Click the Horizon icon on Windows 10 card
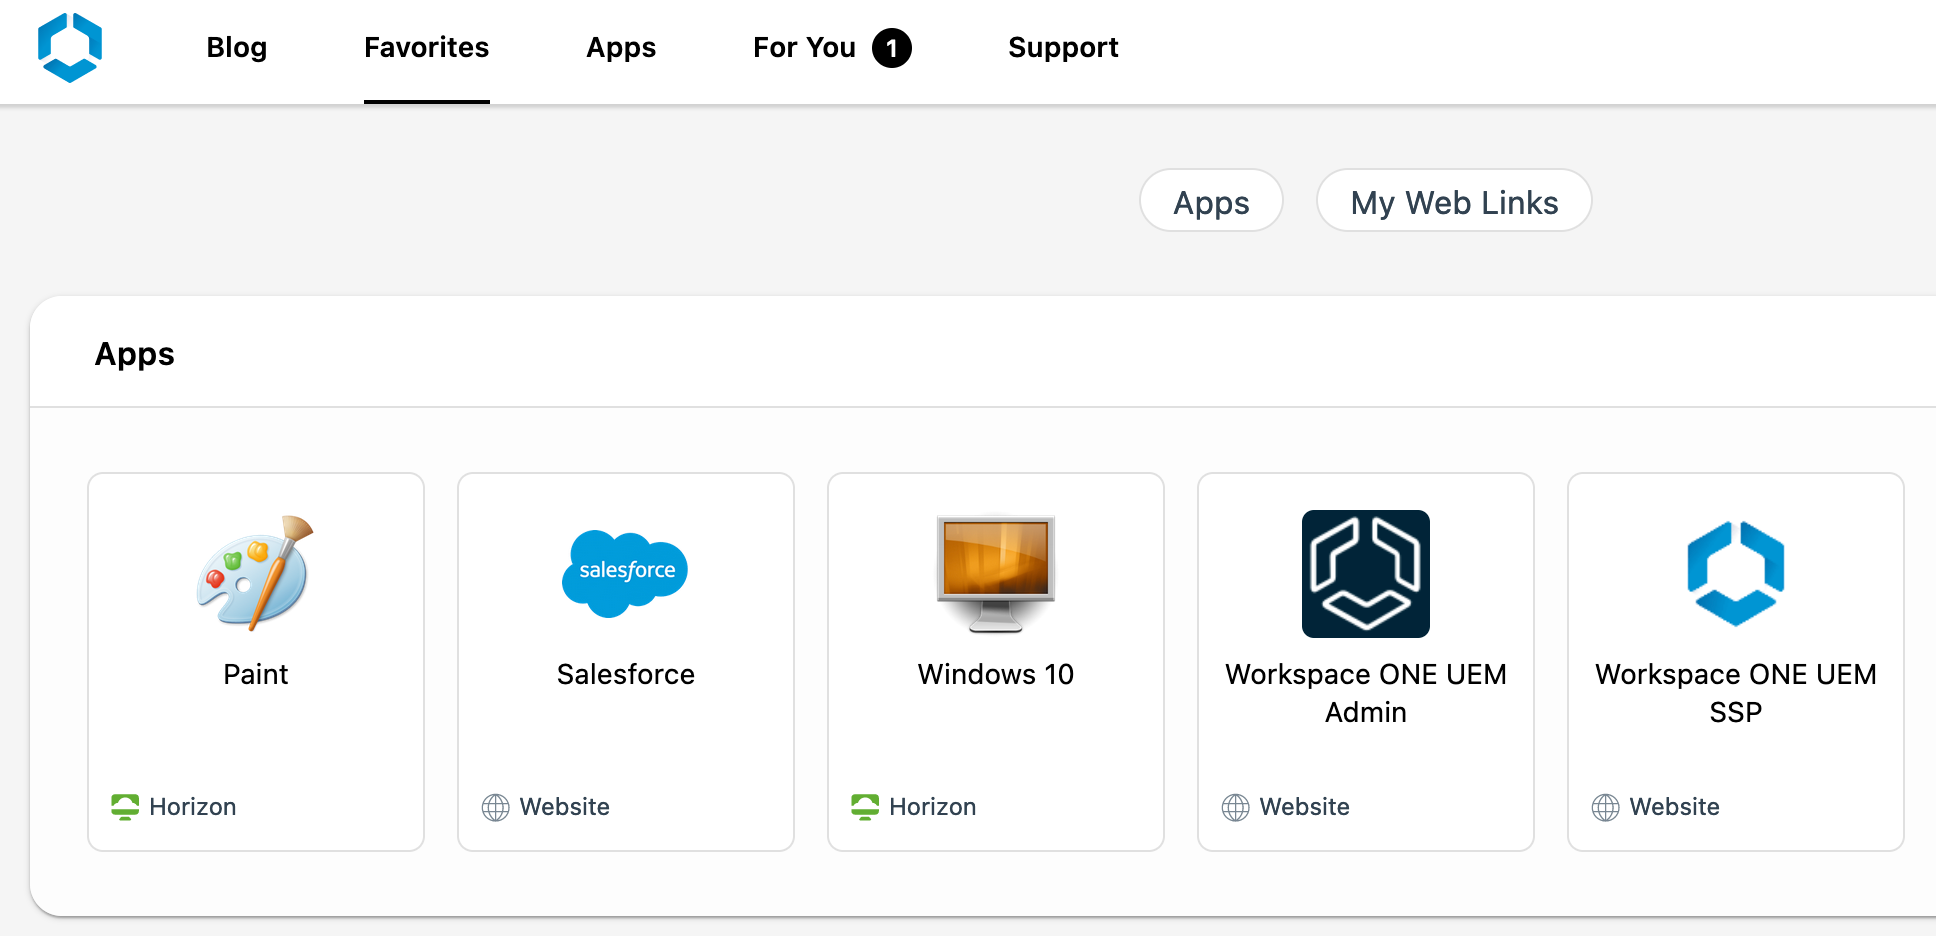The height and width of the screenshot is (936, 1936). point(865,807)
